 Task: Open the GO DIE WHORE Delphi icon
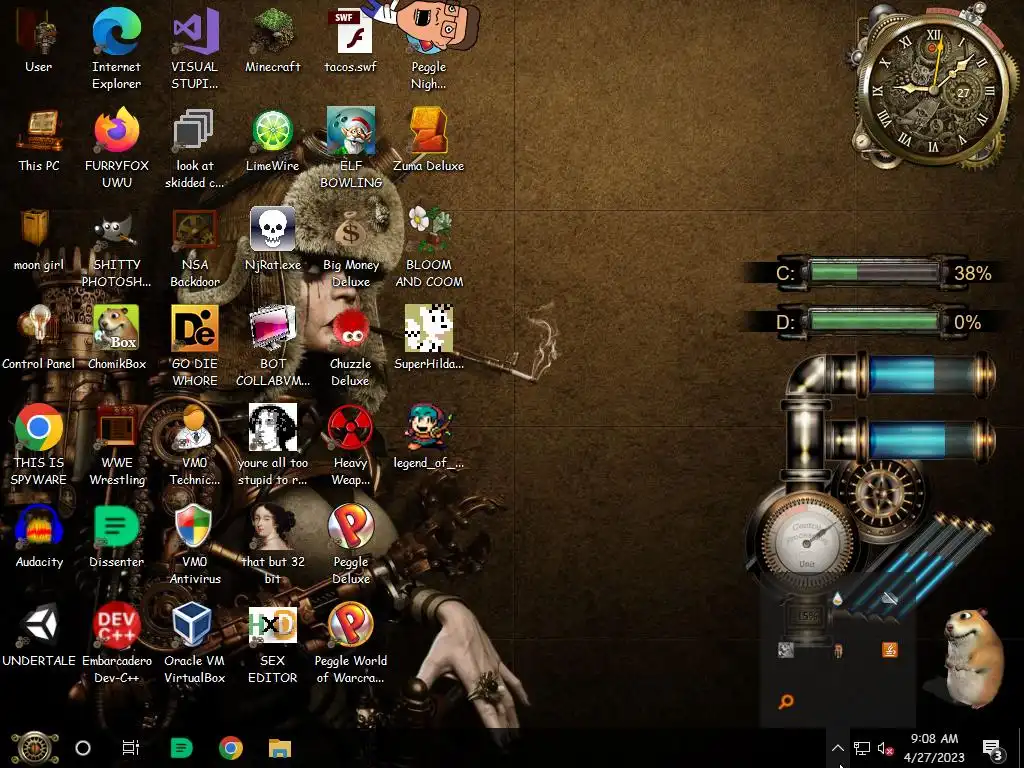195,346
